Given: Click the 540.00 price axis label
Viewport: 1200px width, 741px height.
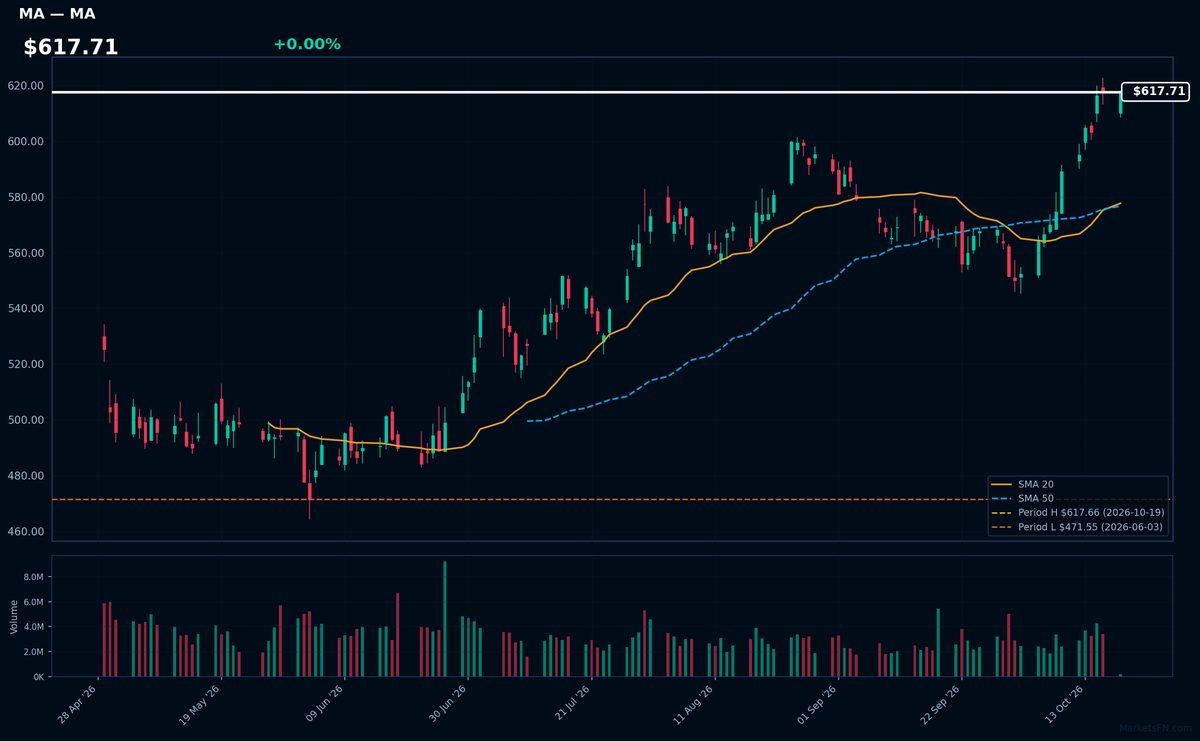Looking at the screenshot, I should (26, 308).
